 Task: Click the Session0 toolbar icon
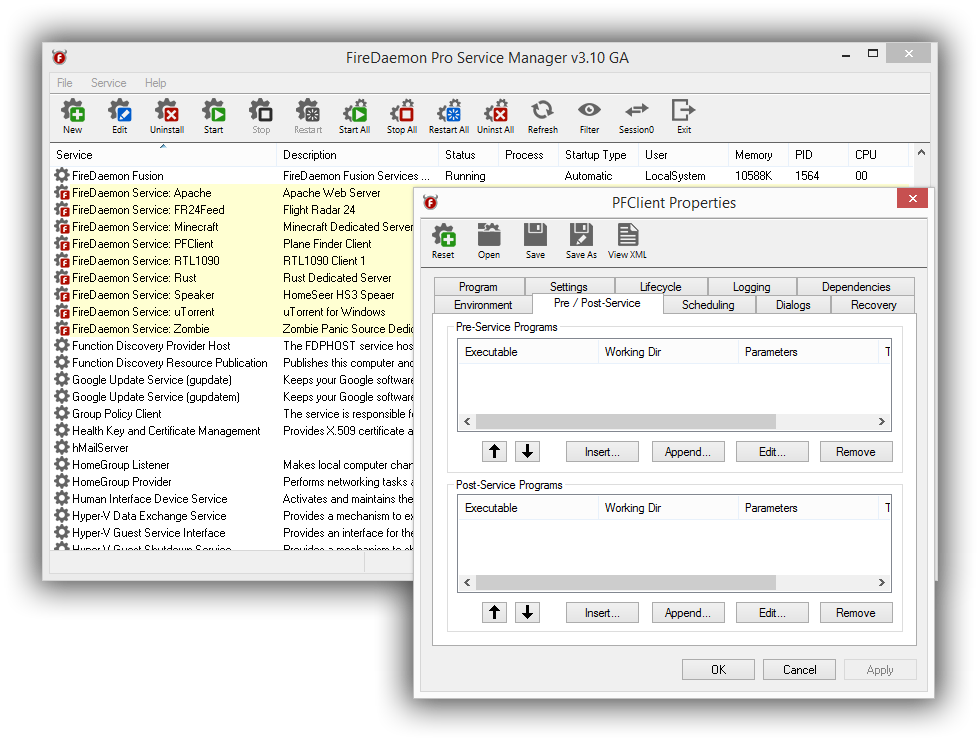click(x=636, y=115)
